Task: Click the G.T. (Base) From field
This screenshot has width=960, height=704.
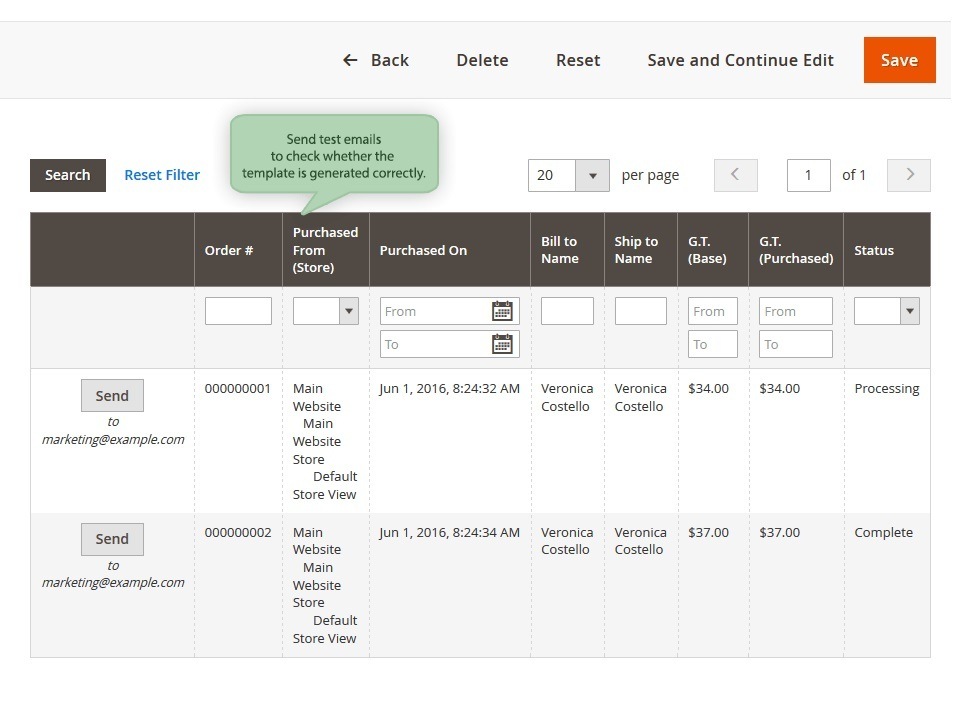Action: (x=713, y=311)
